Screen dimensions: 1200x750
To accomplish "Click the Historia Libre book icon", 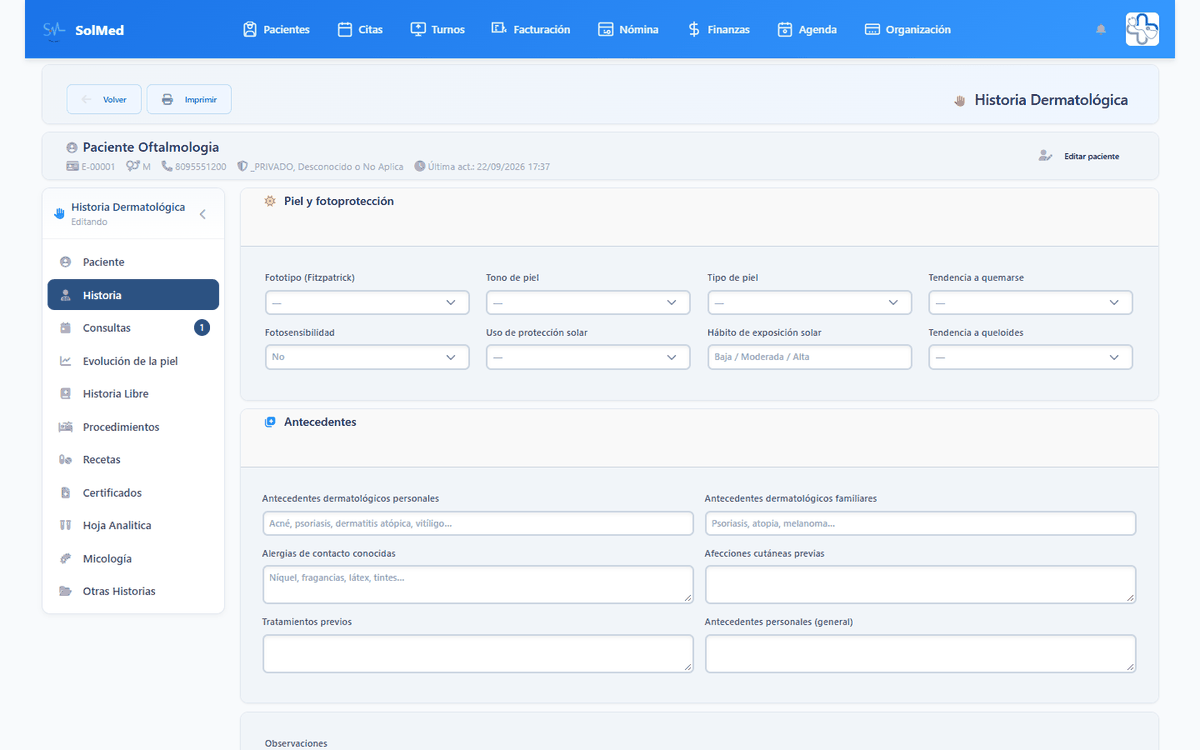I will pos(66,394).
